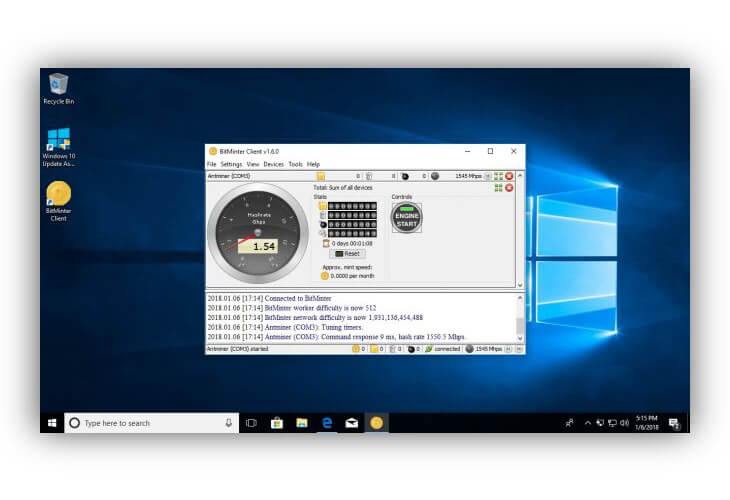Viewport: 730px width, 500px height.
Task: Click the black bomb icon in Stats
Action: [x=323, y=224]
